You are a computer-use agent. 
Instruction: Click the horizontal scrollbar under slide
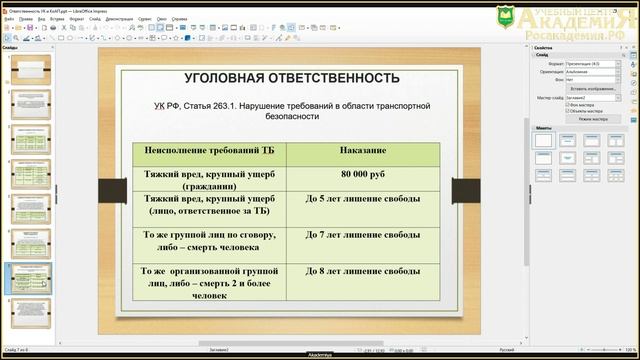(x=291, y=343)
